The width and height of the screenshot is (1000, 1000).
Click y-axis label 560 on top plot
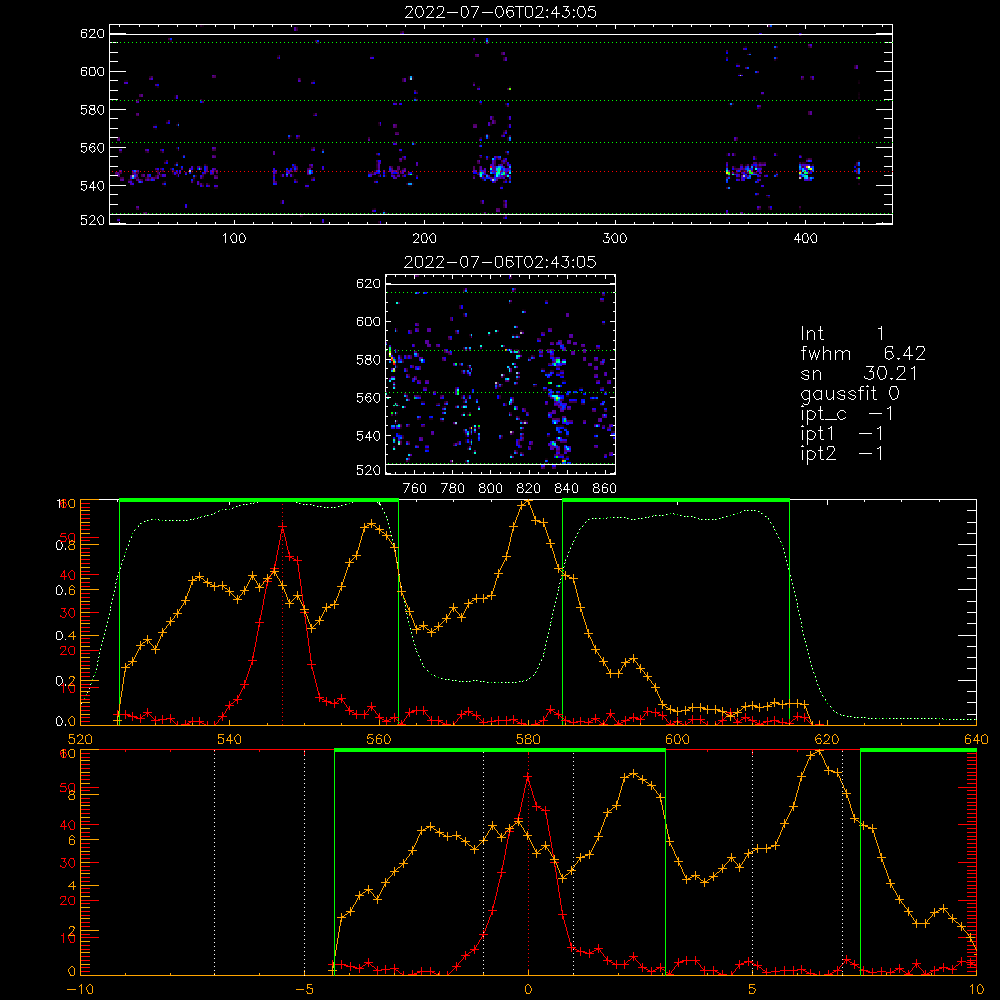tap(92, 147)
